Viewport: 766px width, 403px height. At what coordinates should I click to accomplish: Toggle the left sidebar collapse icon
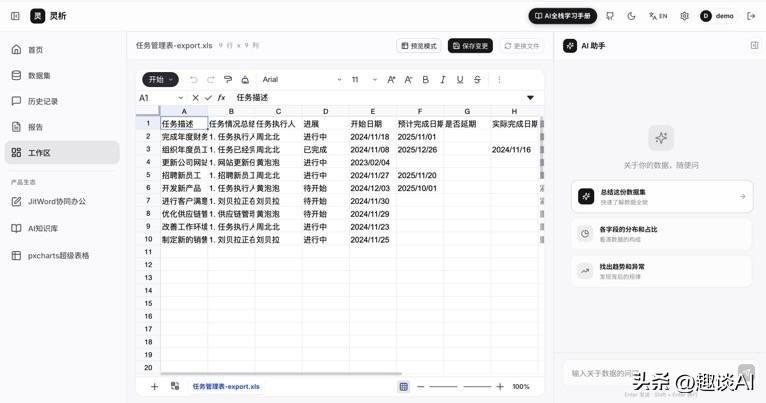click(15, 16)
